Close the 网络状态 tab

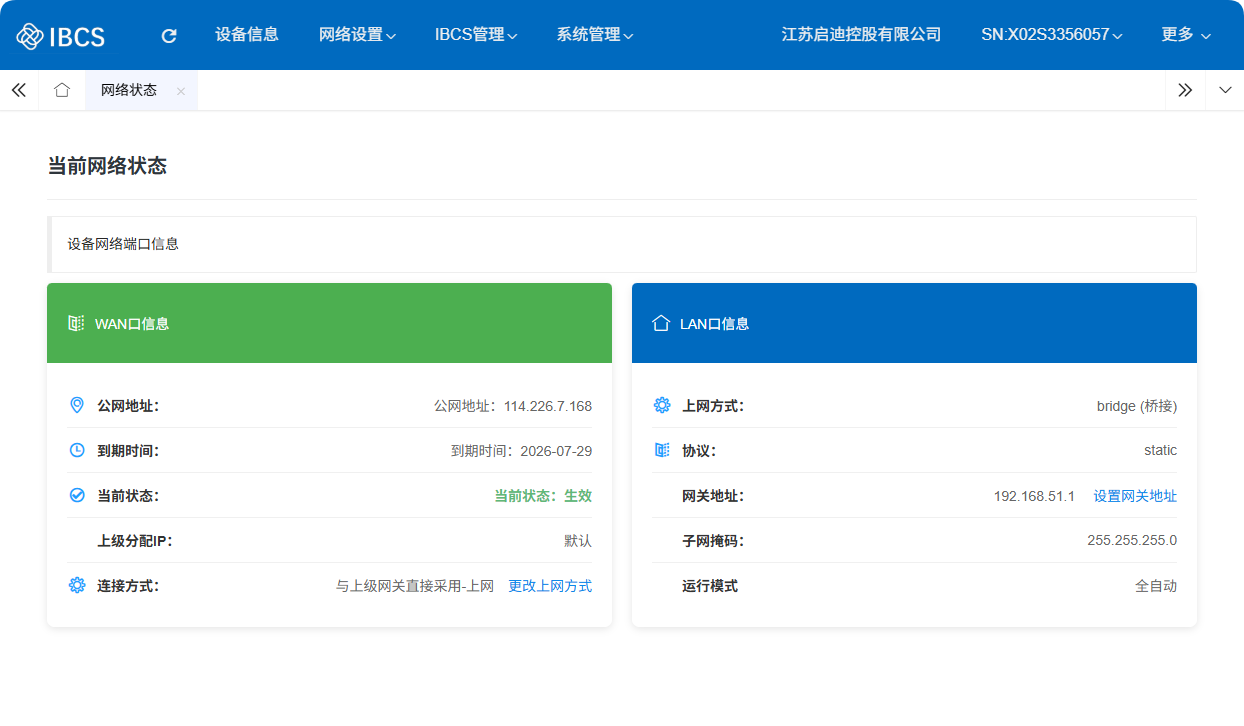point(181,91)
